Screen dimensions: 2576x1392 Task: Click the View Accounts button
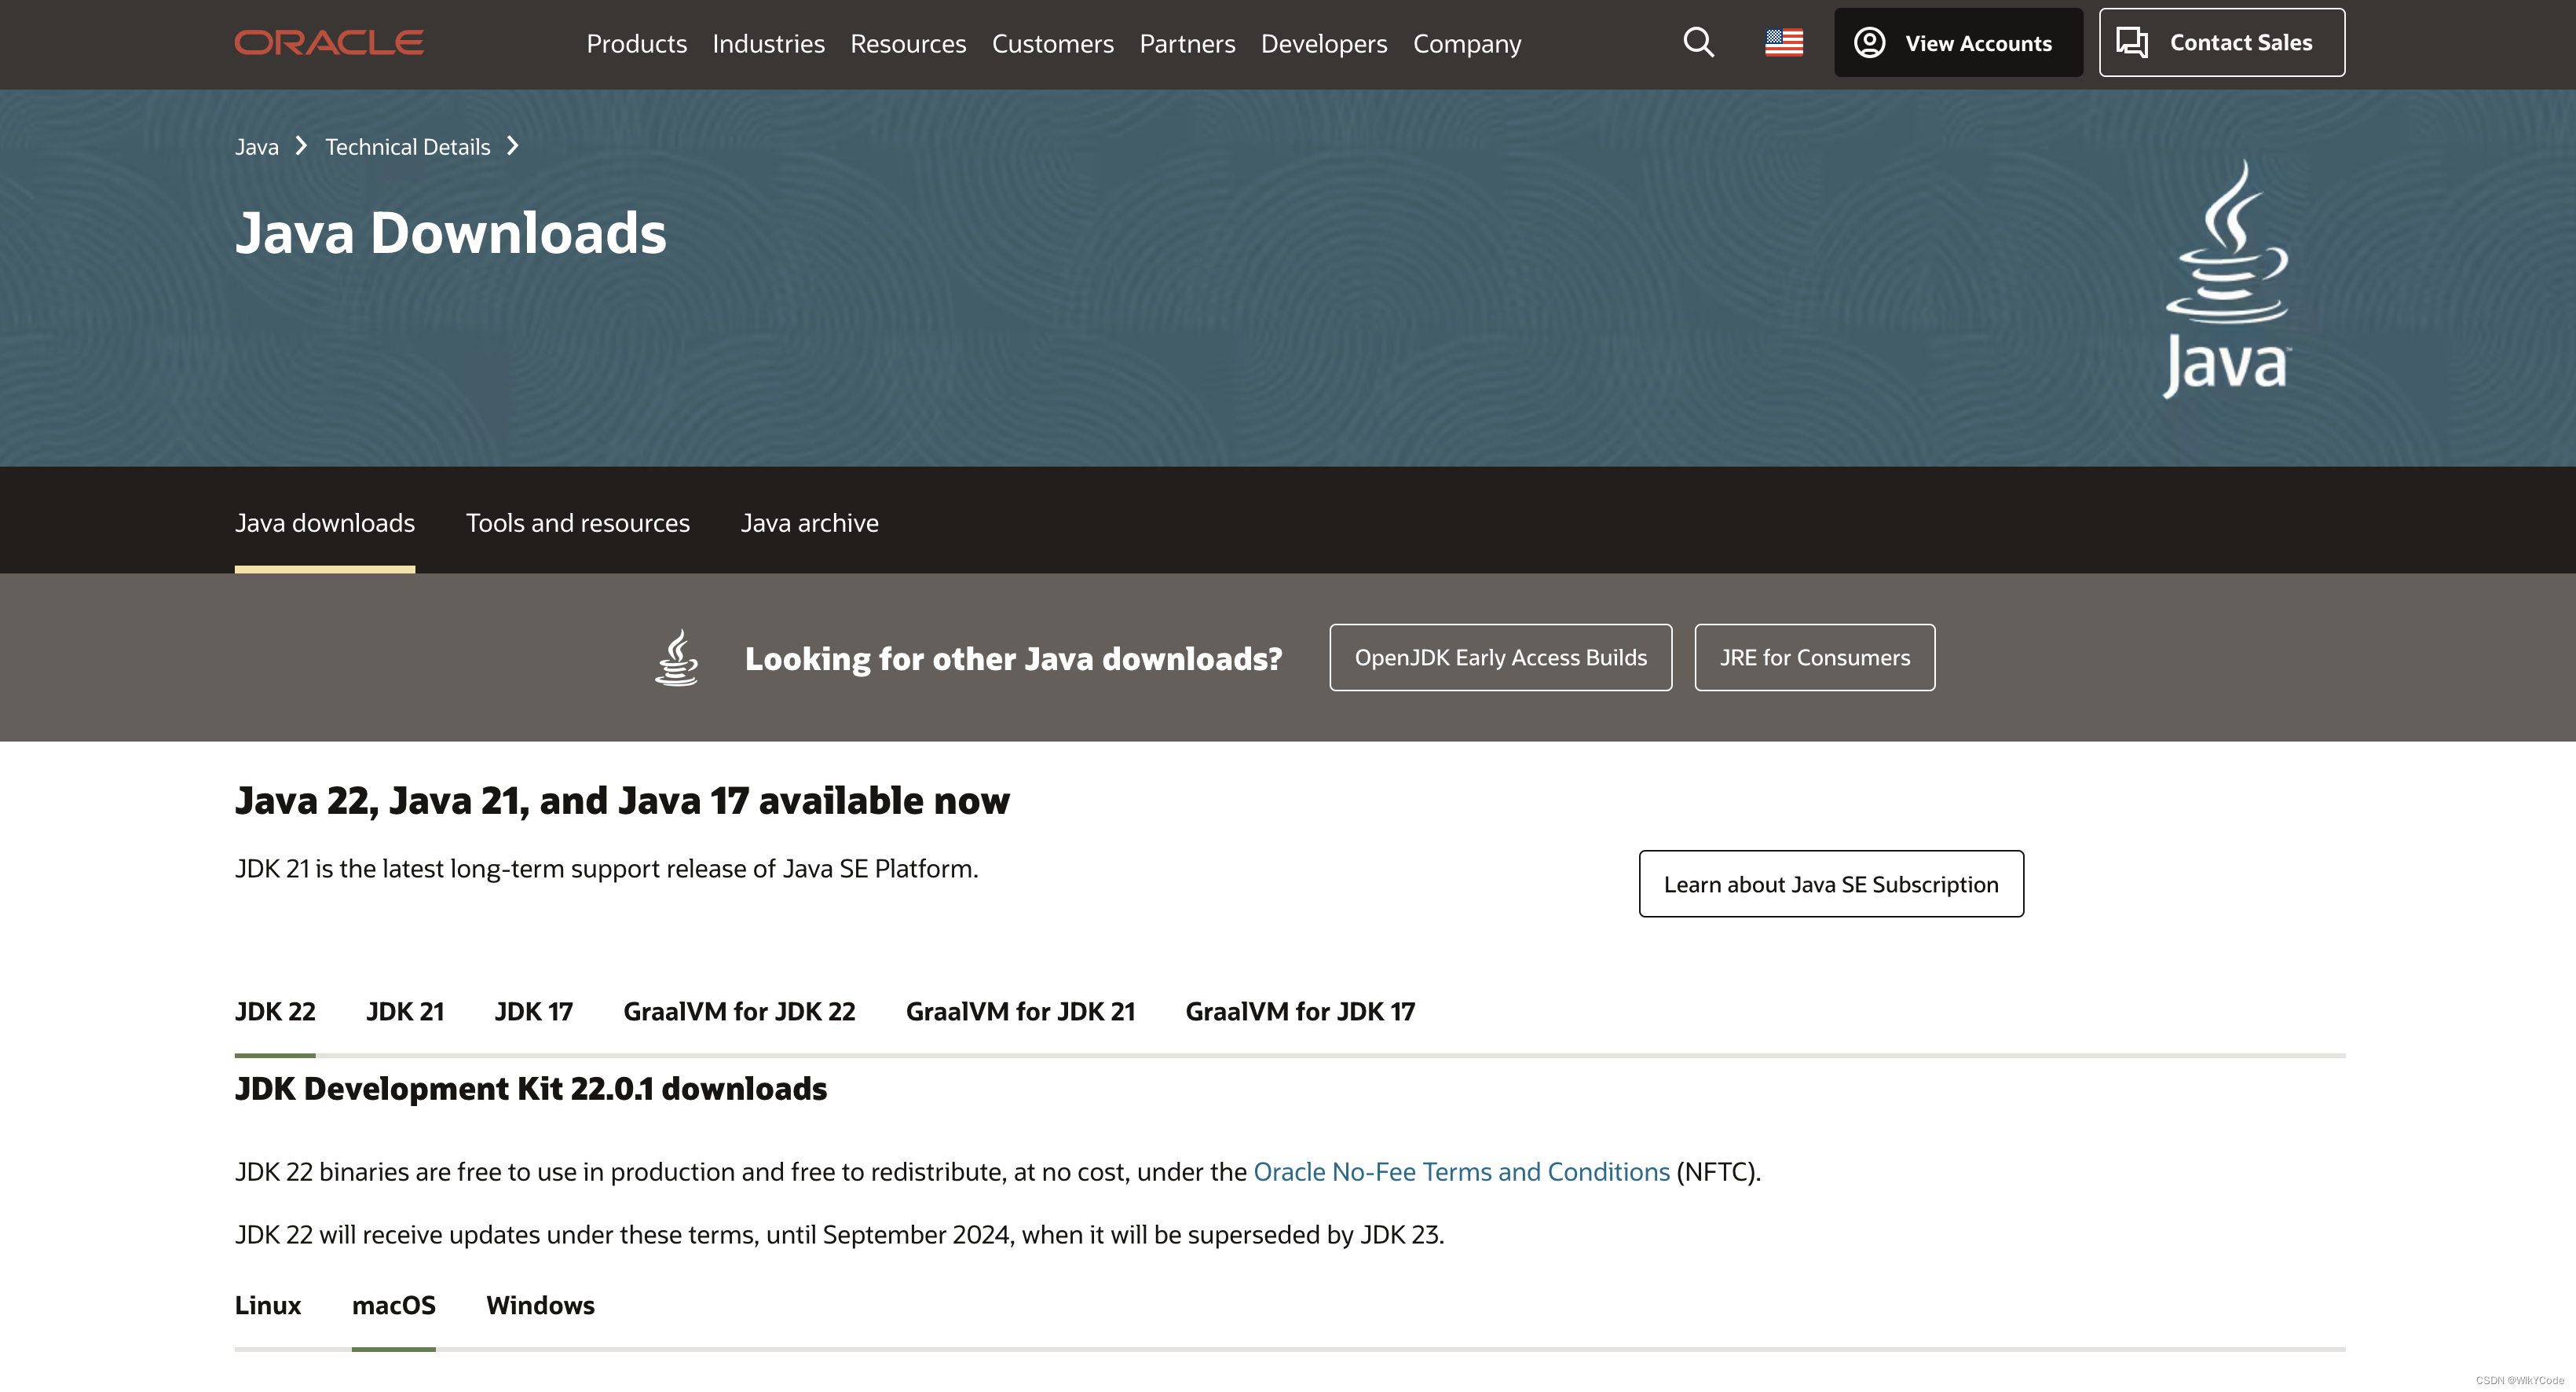click(1958, 43)
